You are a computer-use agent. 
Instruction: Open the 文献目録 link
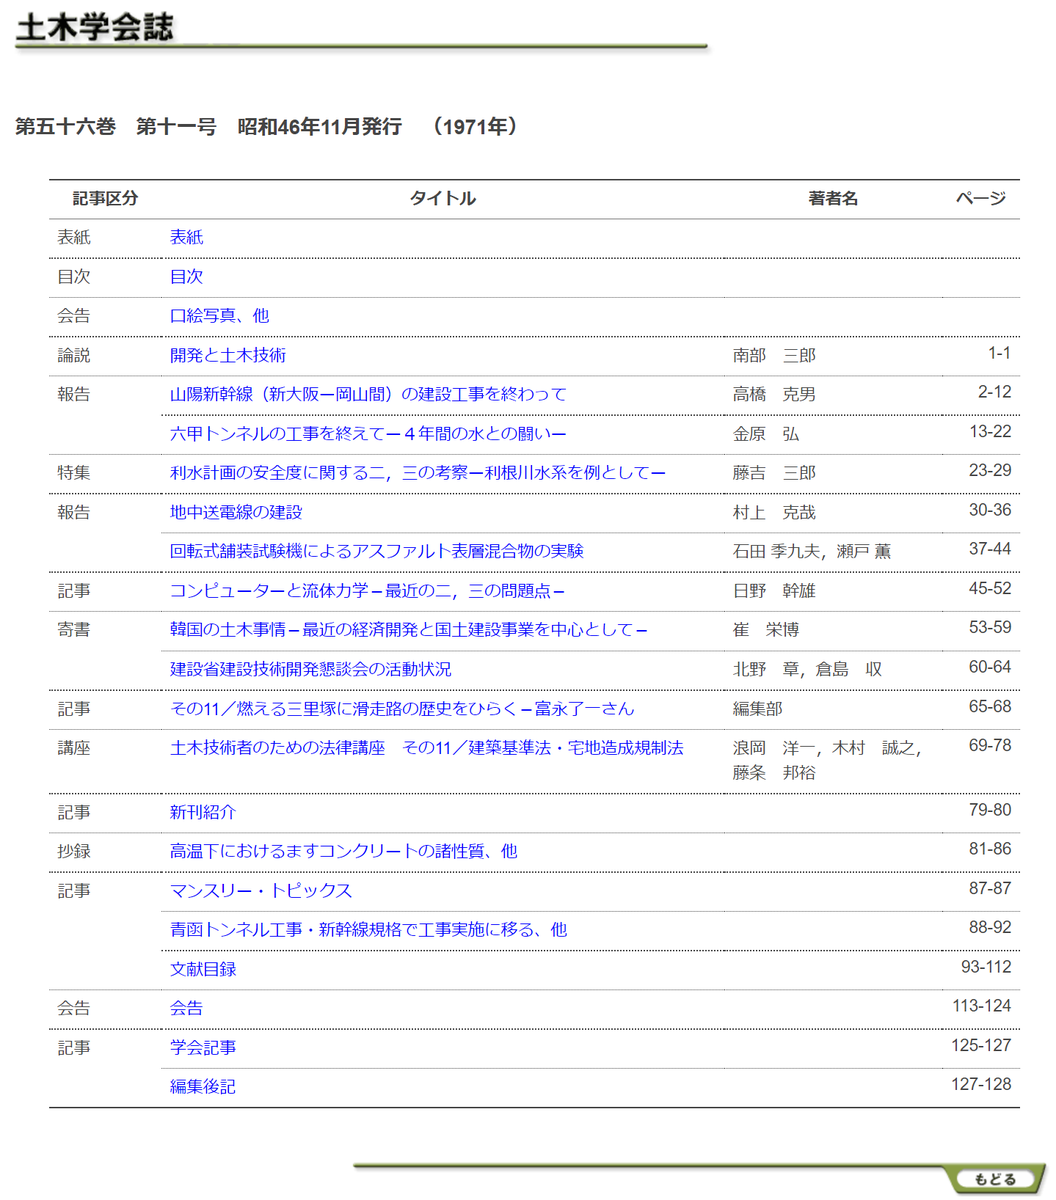(203, 969)
